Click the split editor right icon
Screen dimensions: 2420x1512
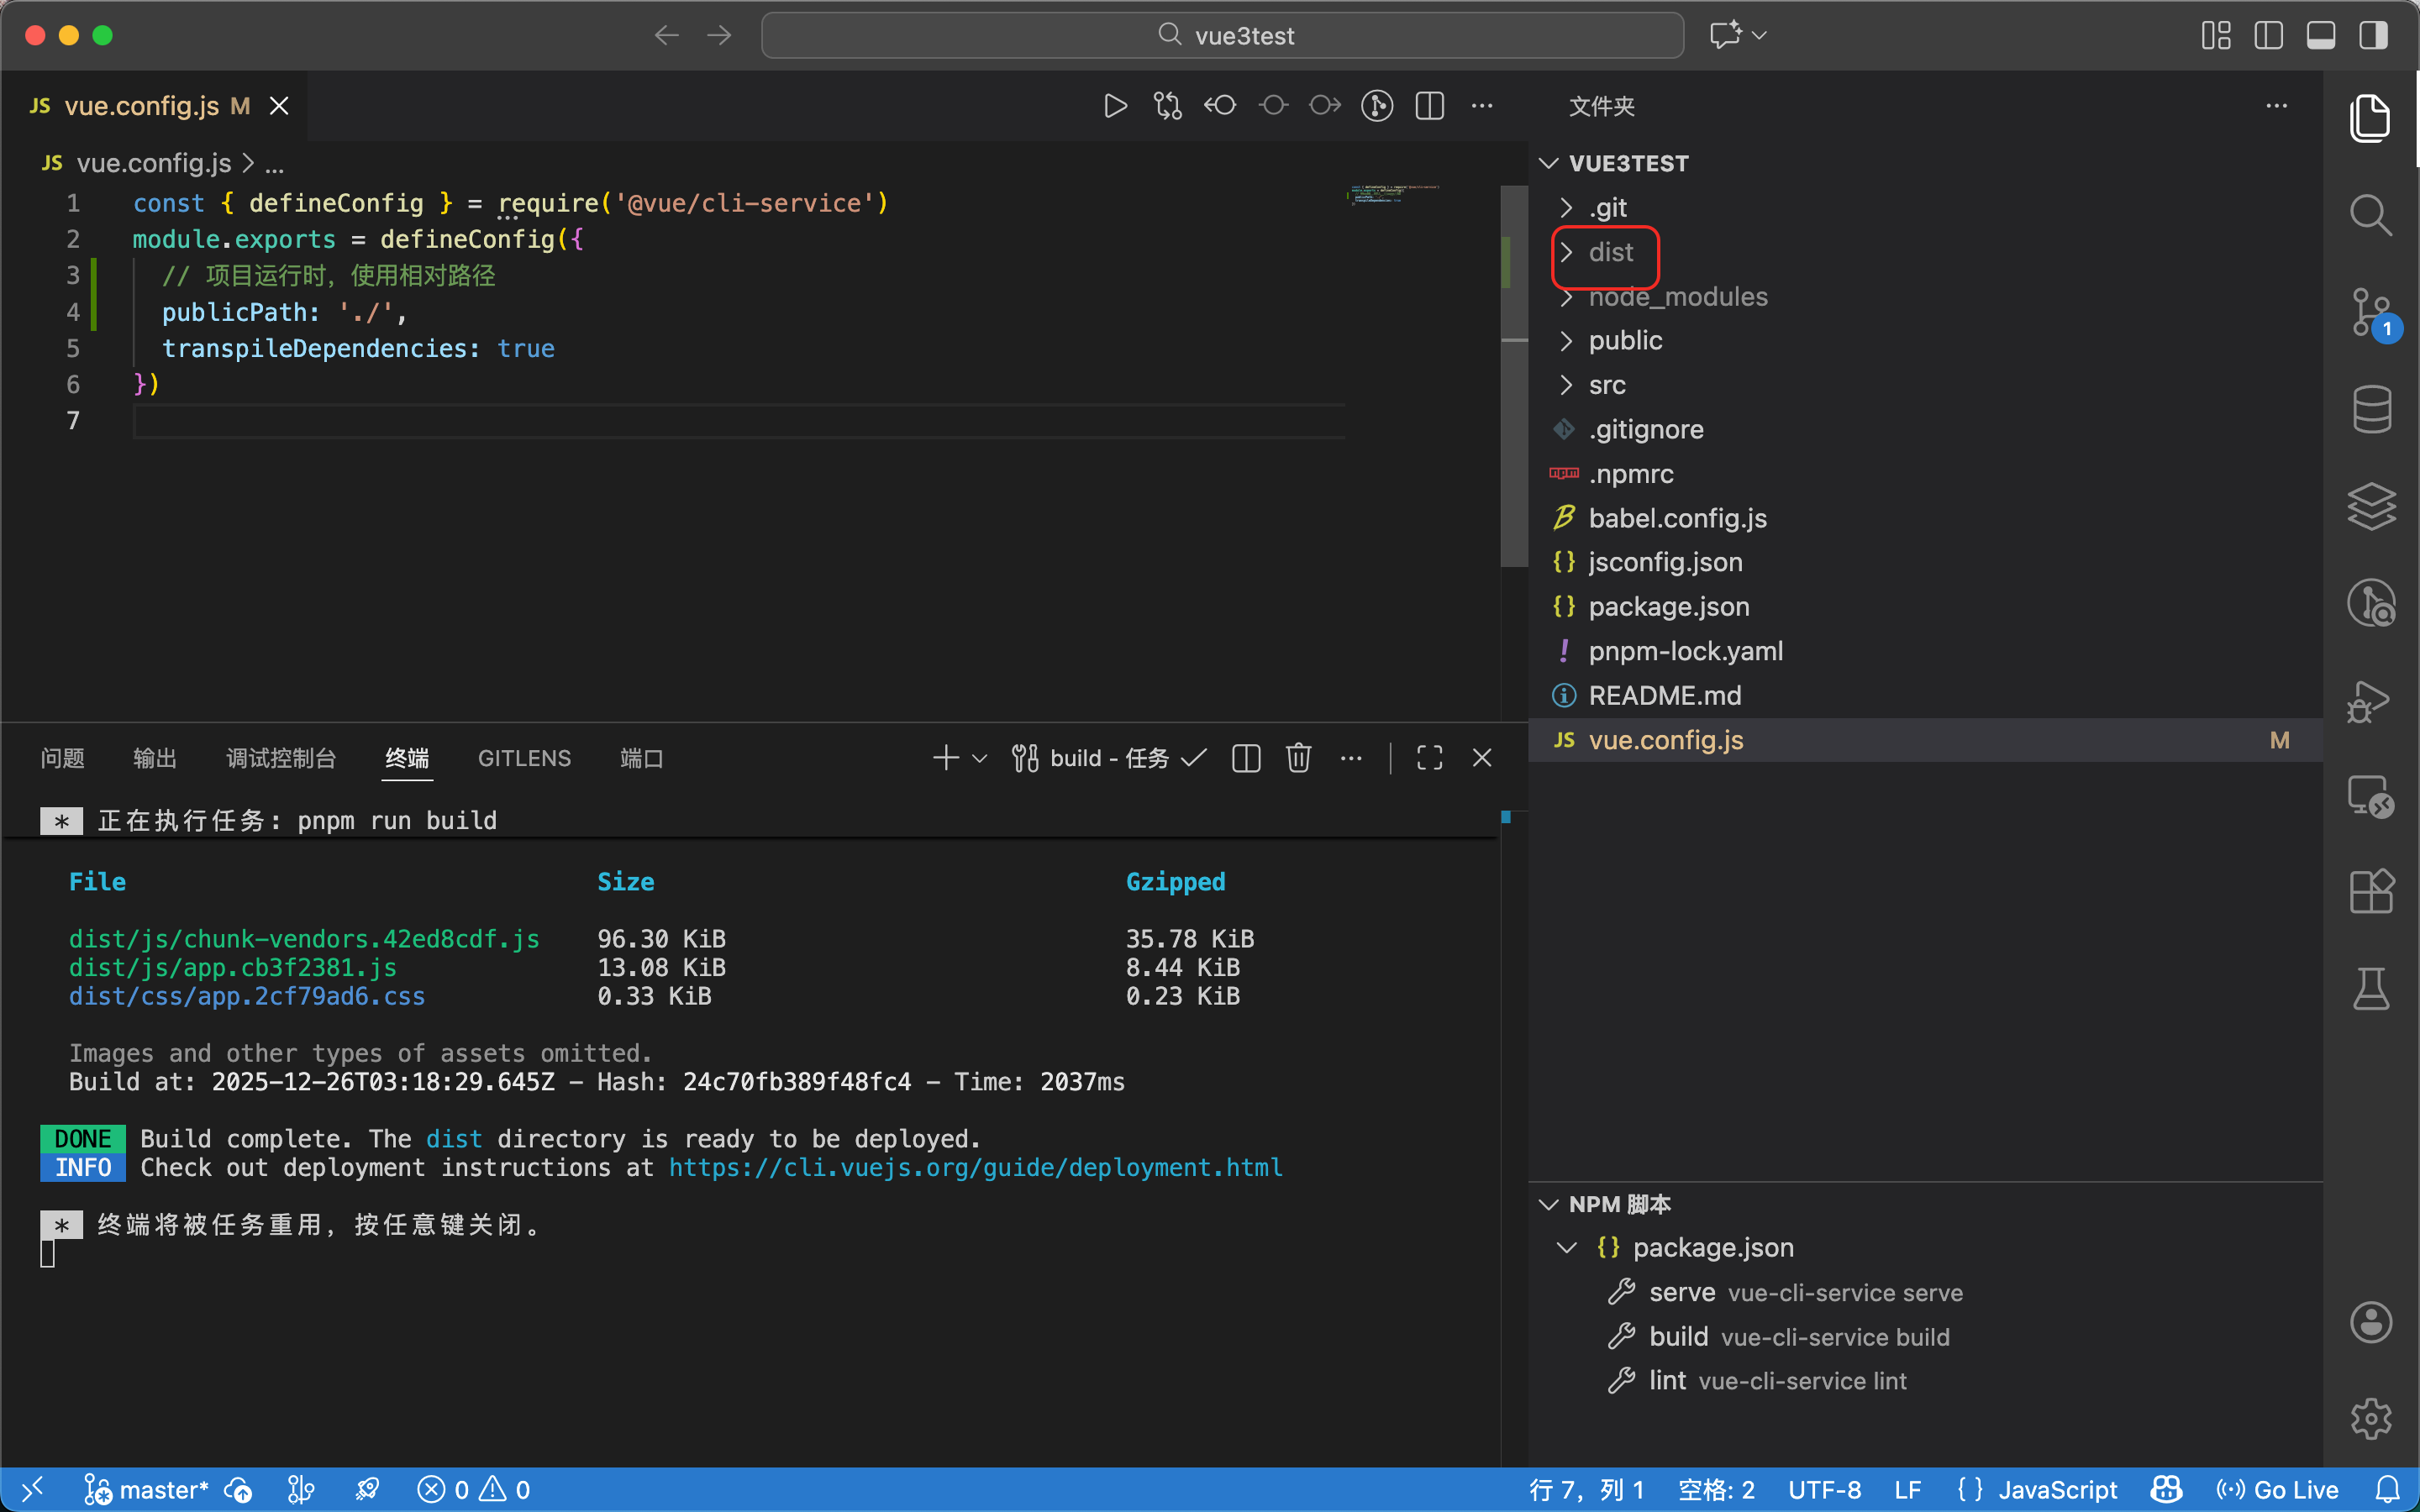1430,106
